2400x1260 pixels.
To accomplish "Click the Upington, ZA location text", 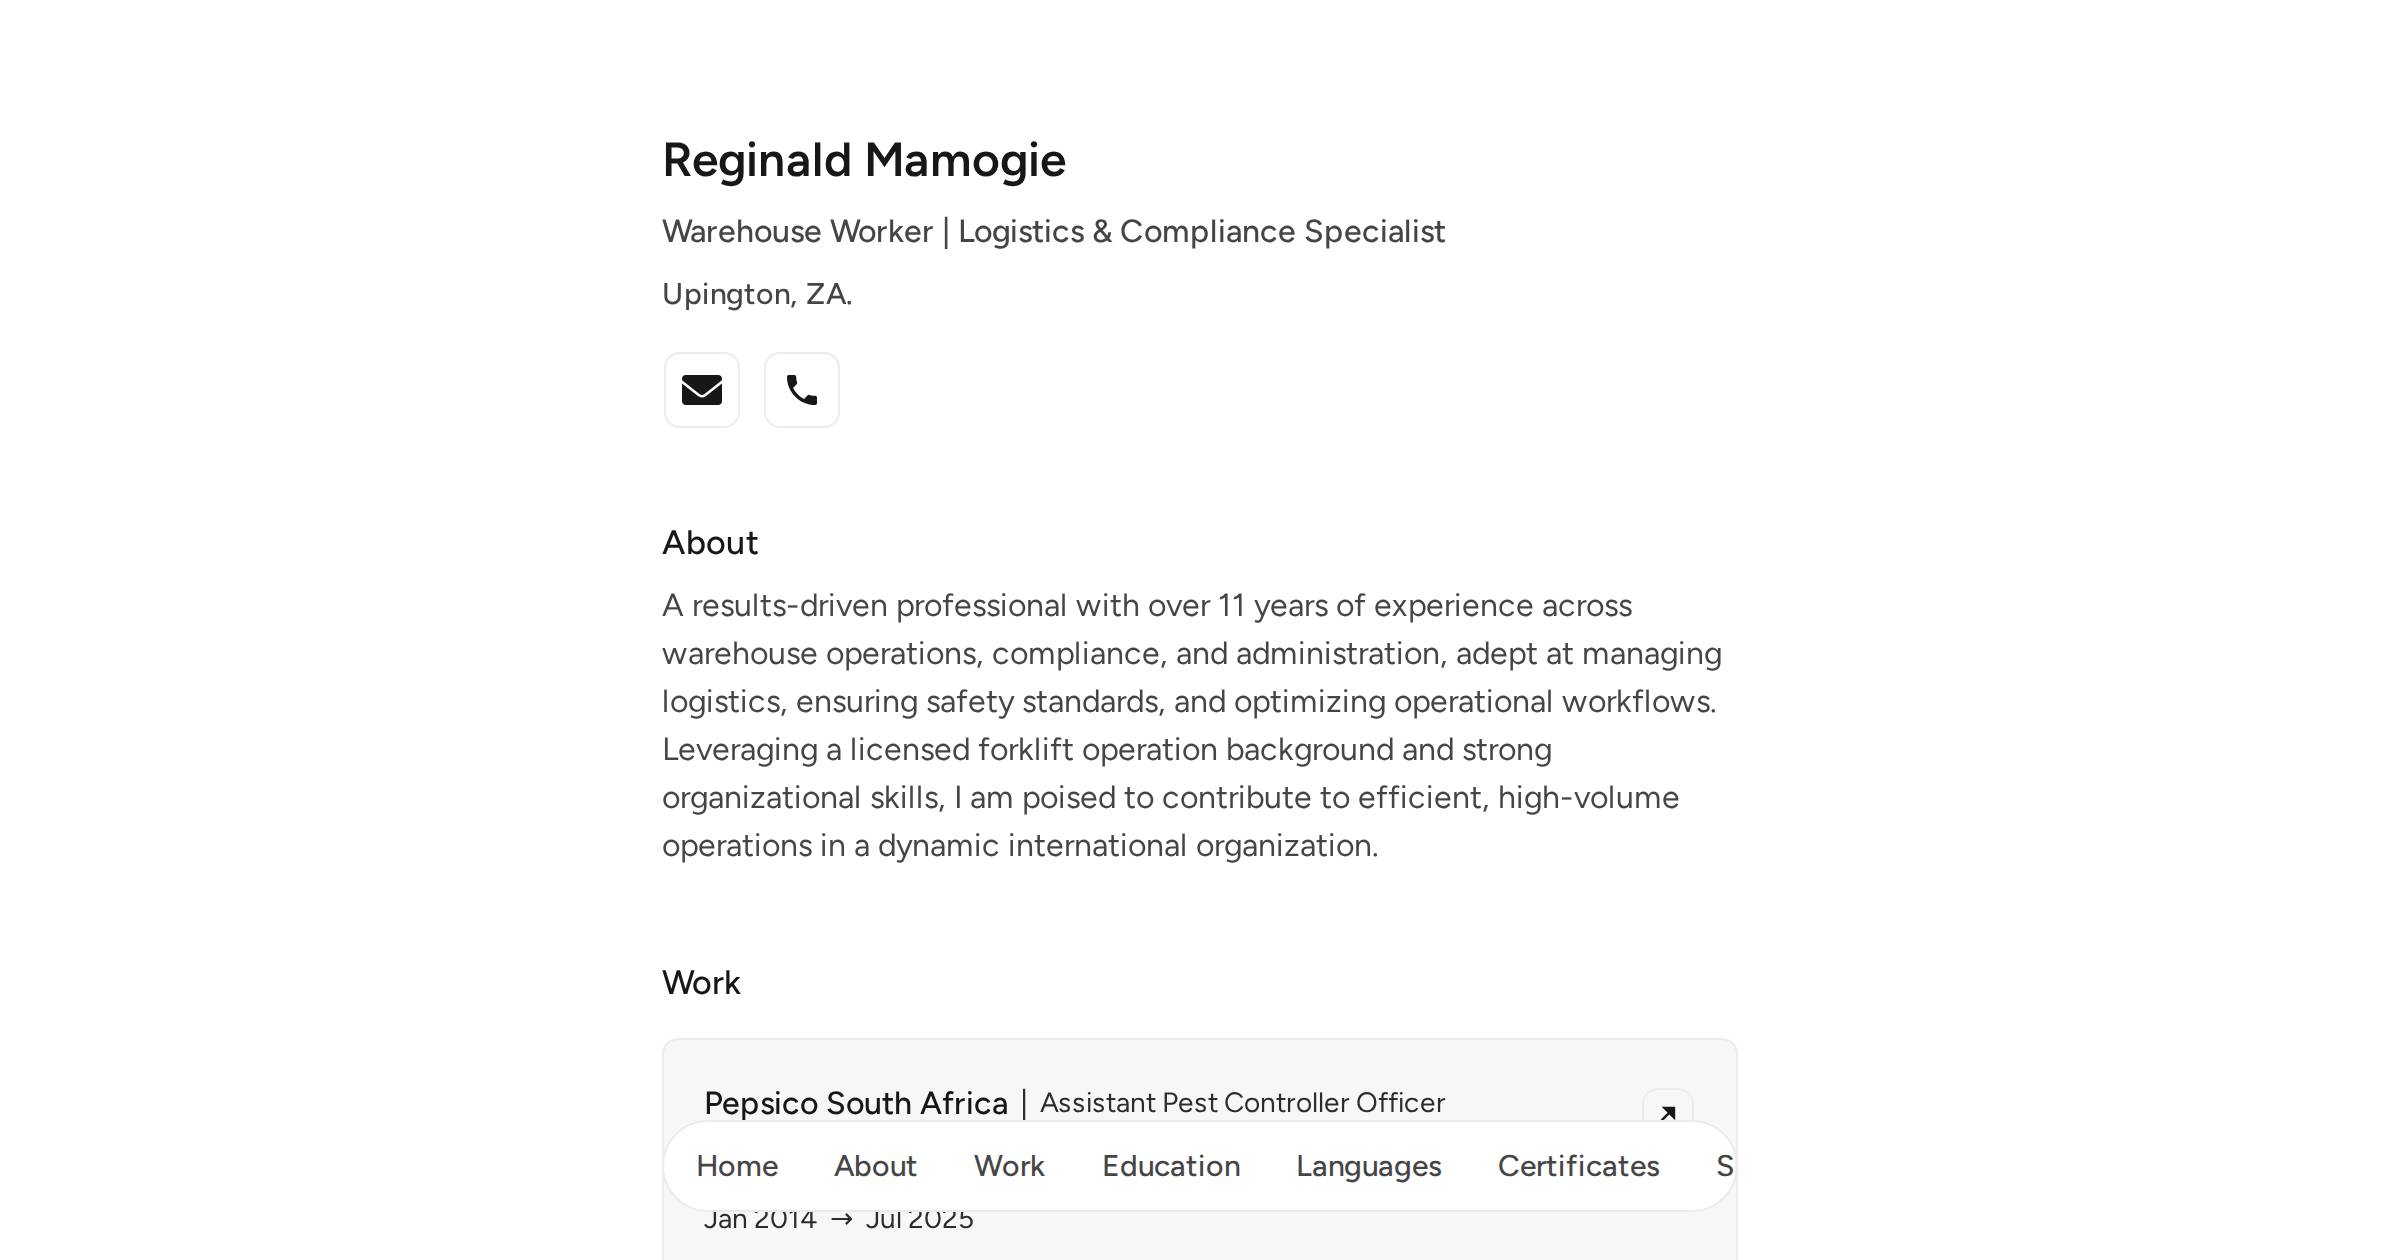I will click(x=757, y=293).
